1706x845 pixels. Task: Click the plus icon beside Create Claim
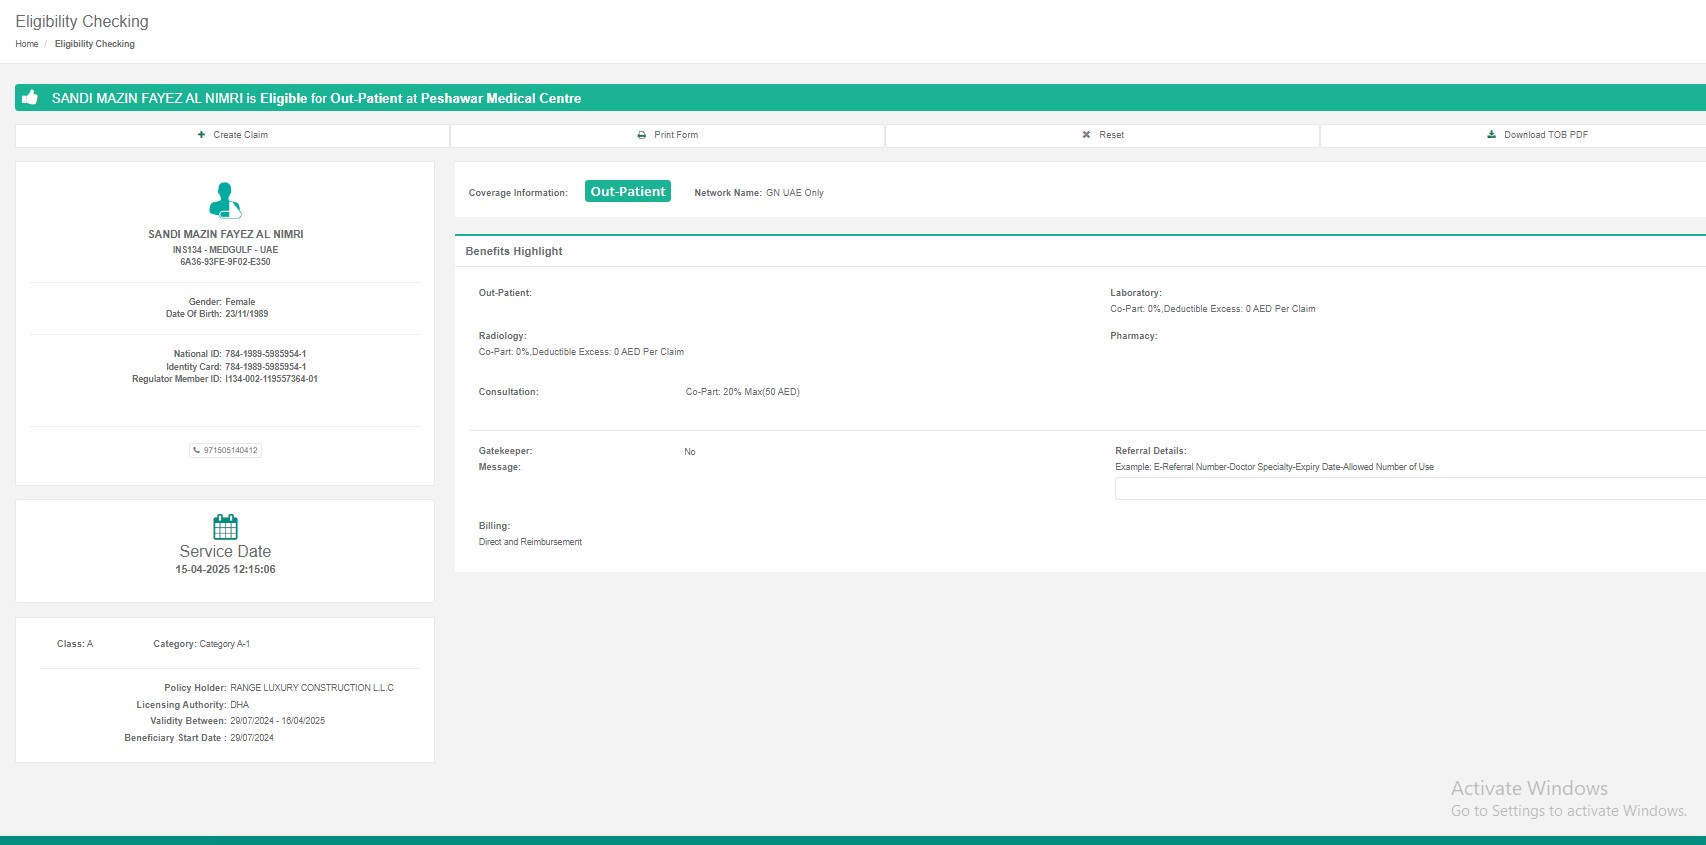point(202,135)
